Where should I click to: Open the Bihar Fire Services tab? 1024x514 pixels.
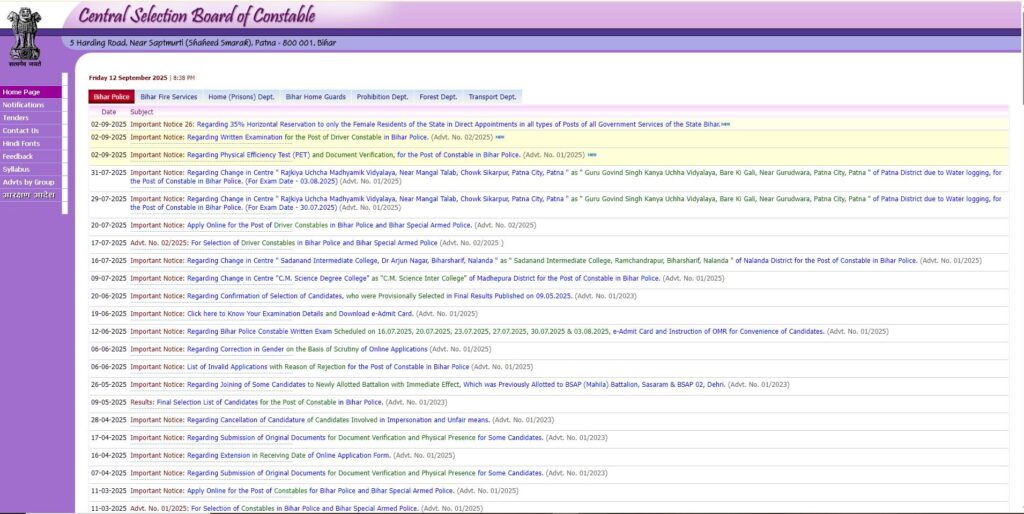(168, 97)
